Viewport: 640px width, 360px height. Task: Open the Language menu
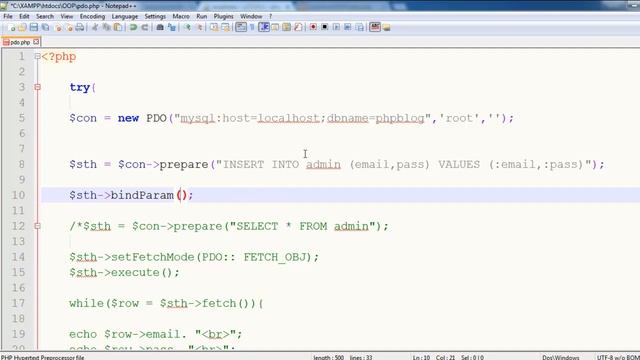(x=124, y=16)
